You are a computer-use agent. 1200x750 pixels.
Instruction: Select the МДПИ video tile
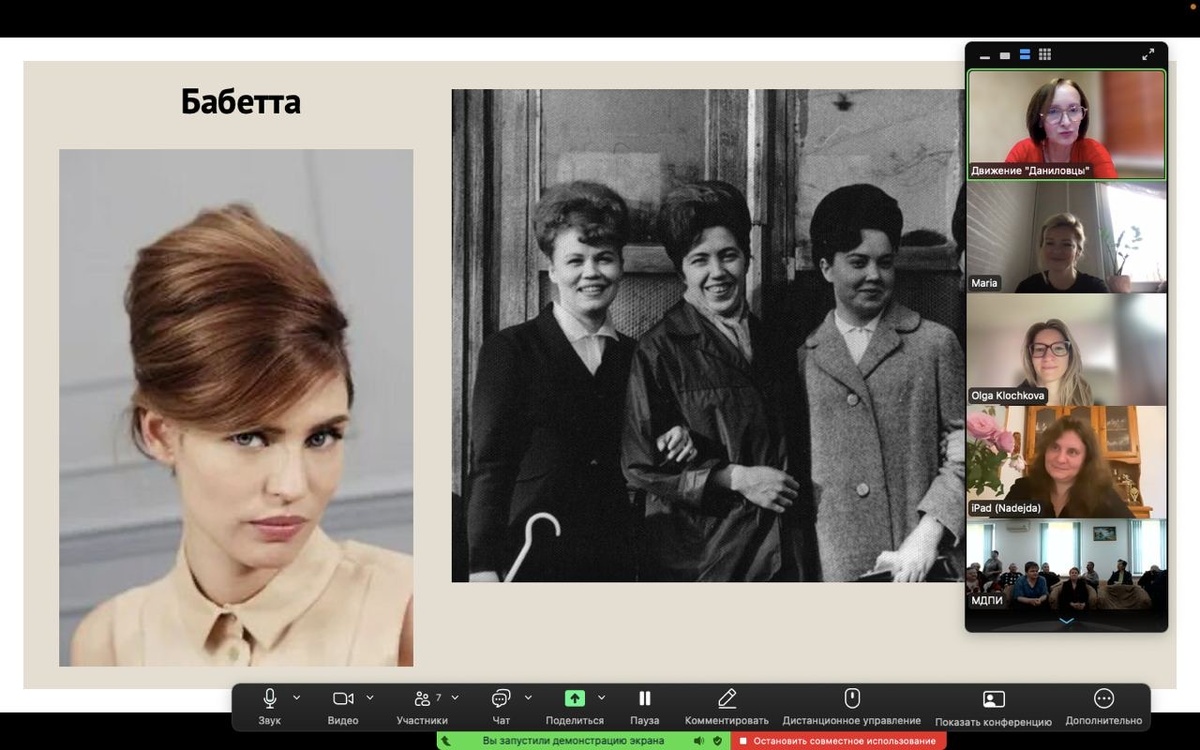[x=1066, y=564]
